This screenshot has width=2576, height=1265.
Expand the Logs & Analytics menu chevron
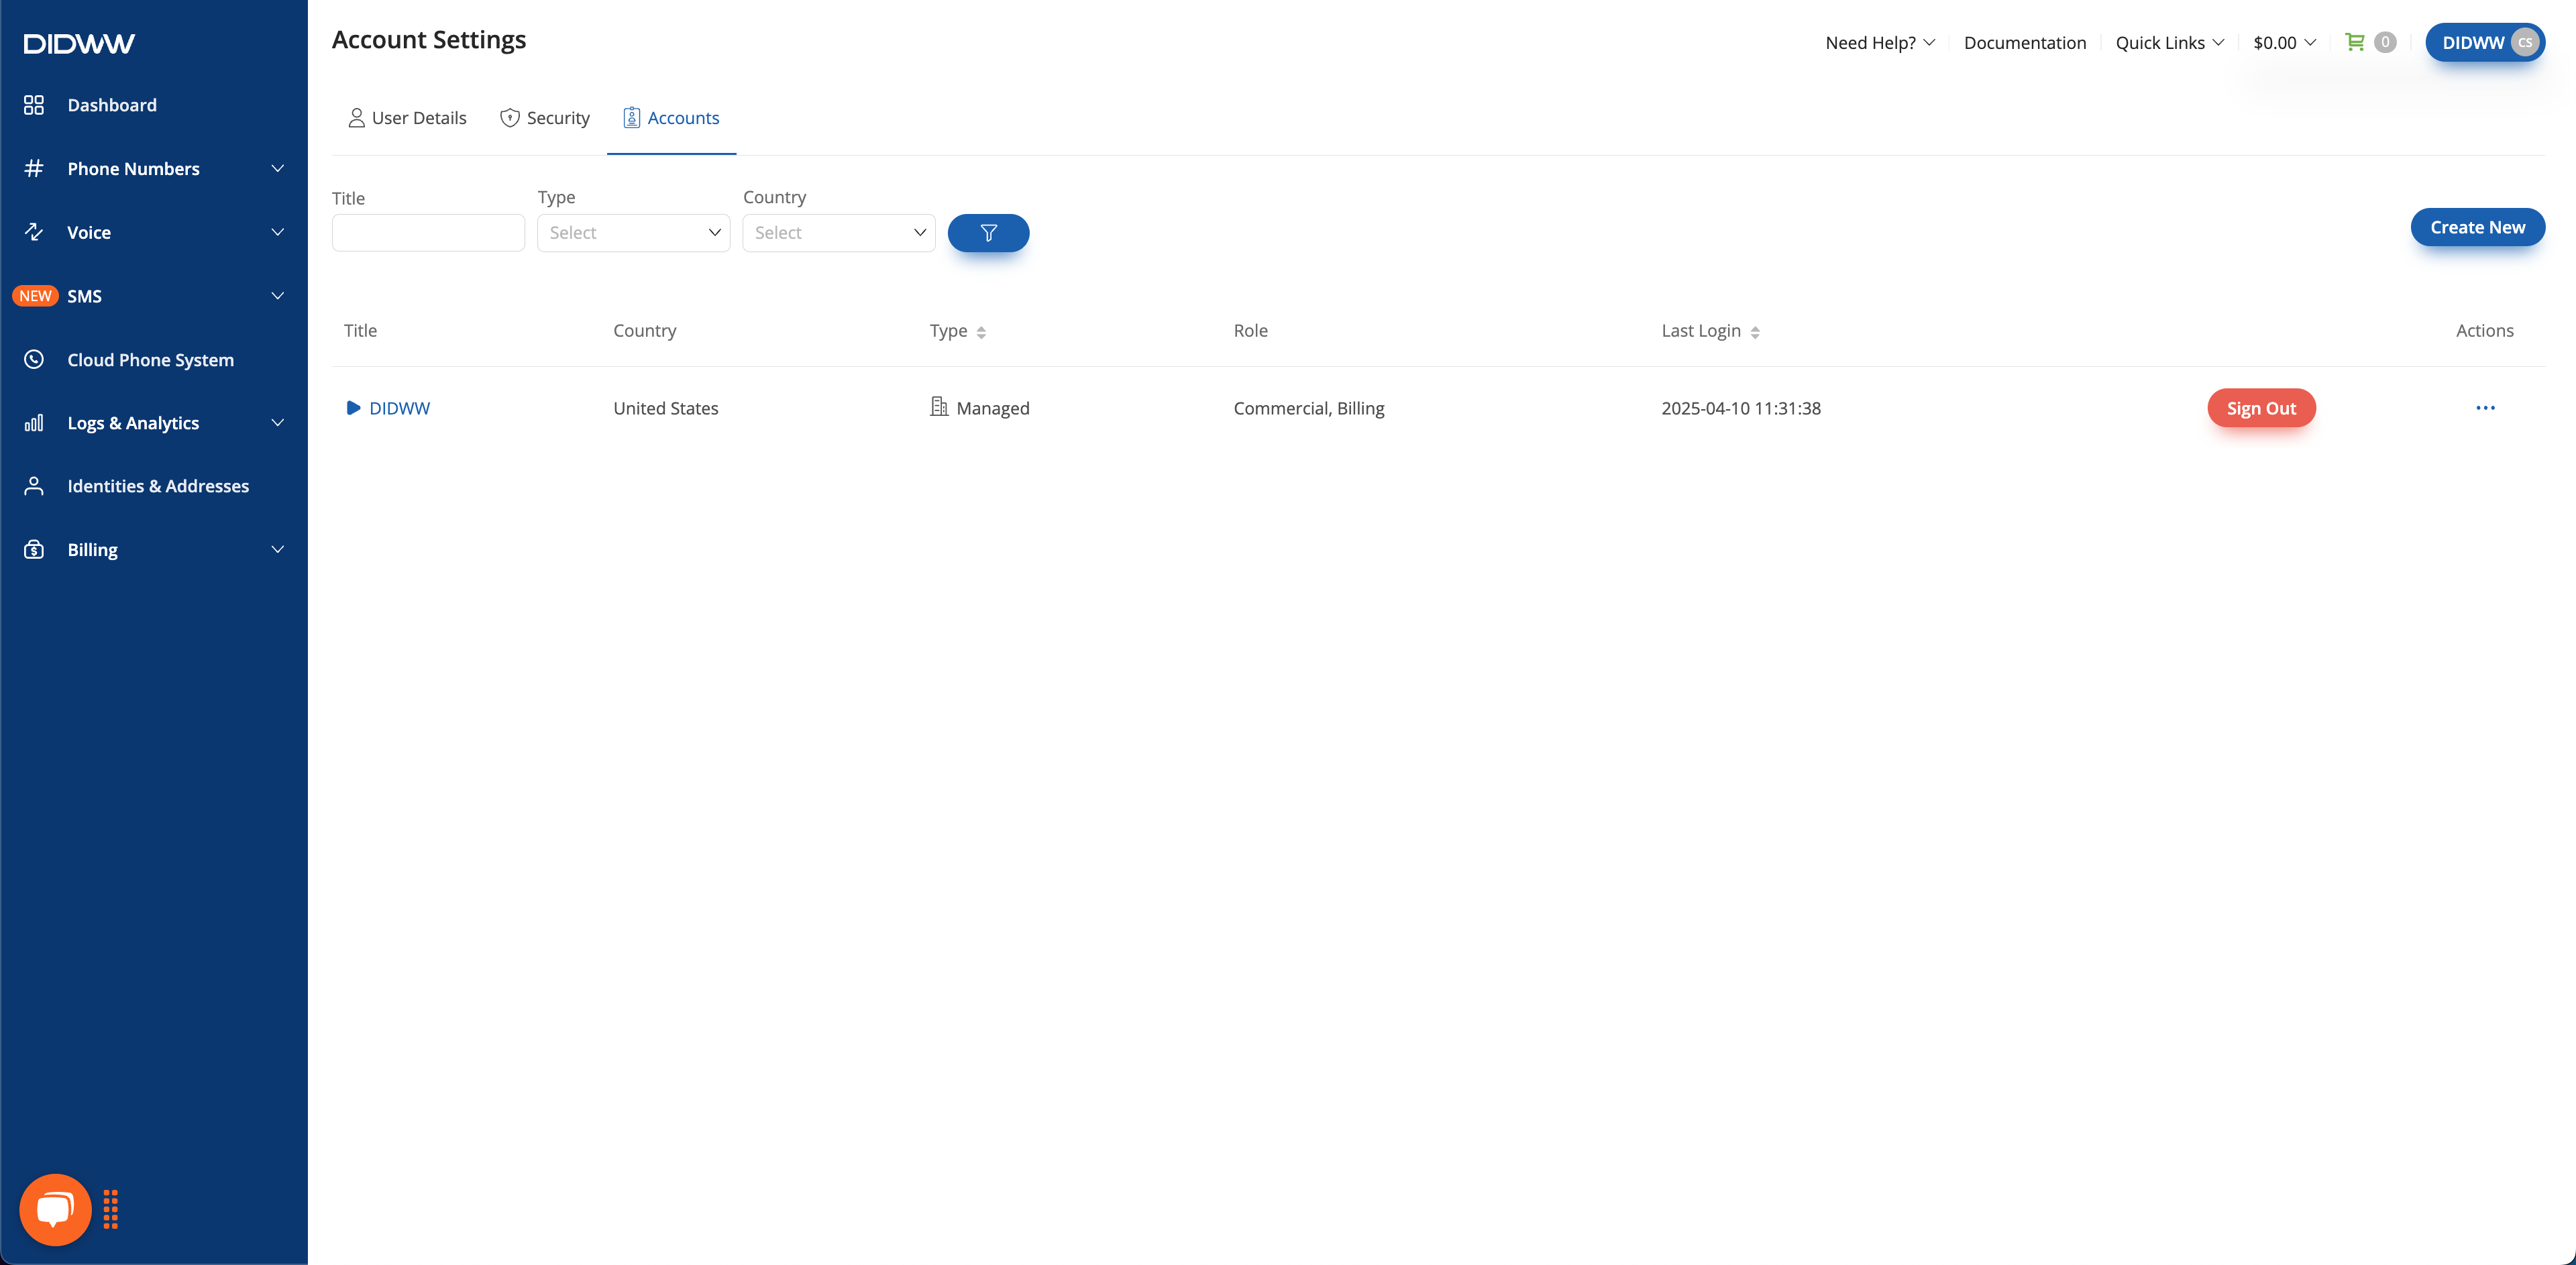[x=278, y=423]
